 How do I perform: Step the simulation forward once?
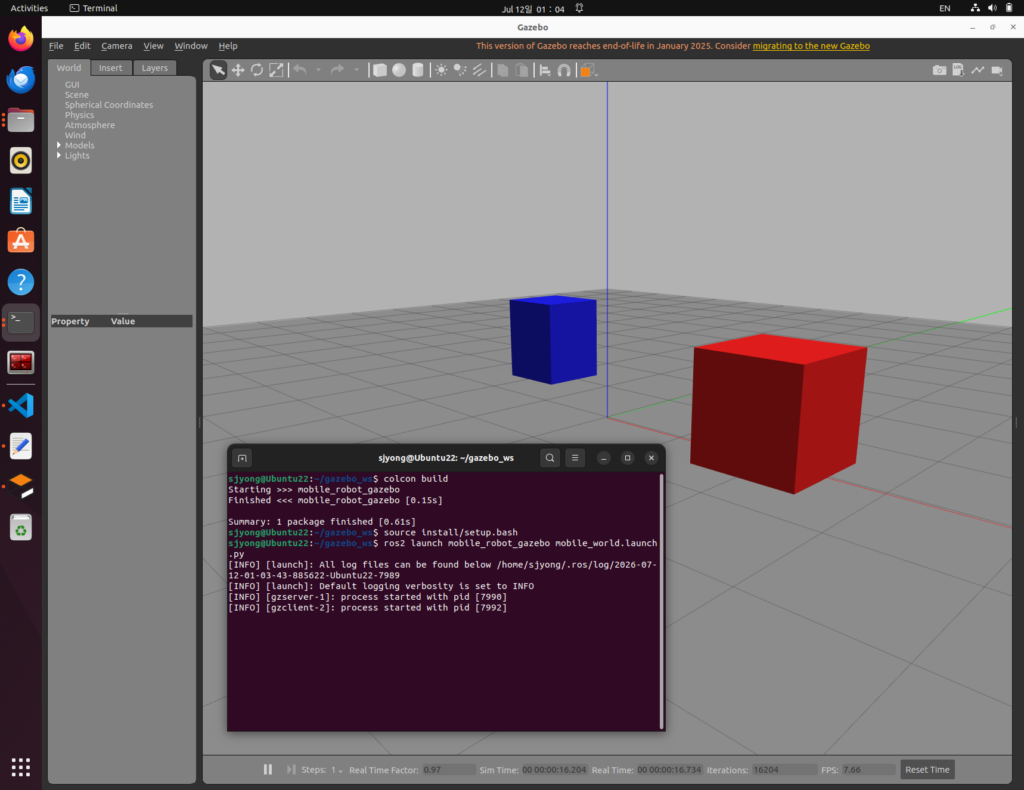[291, 769]
